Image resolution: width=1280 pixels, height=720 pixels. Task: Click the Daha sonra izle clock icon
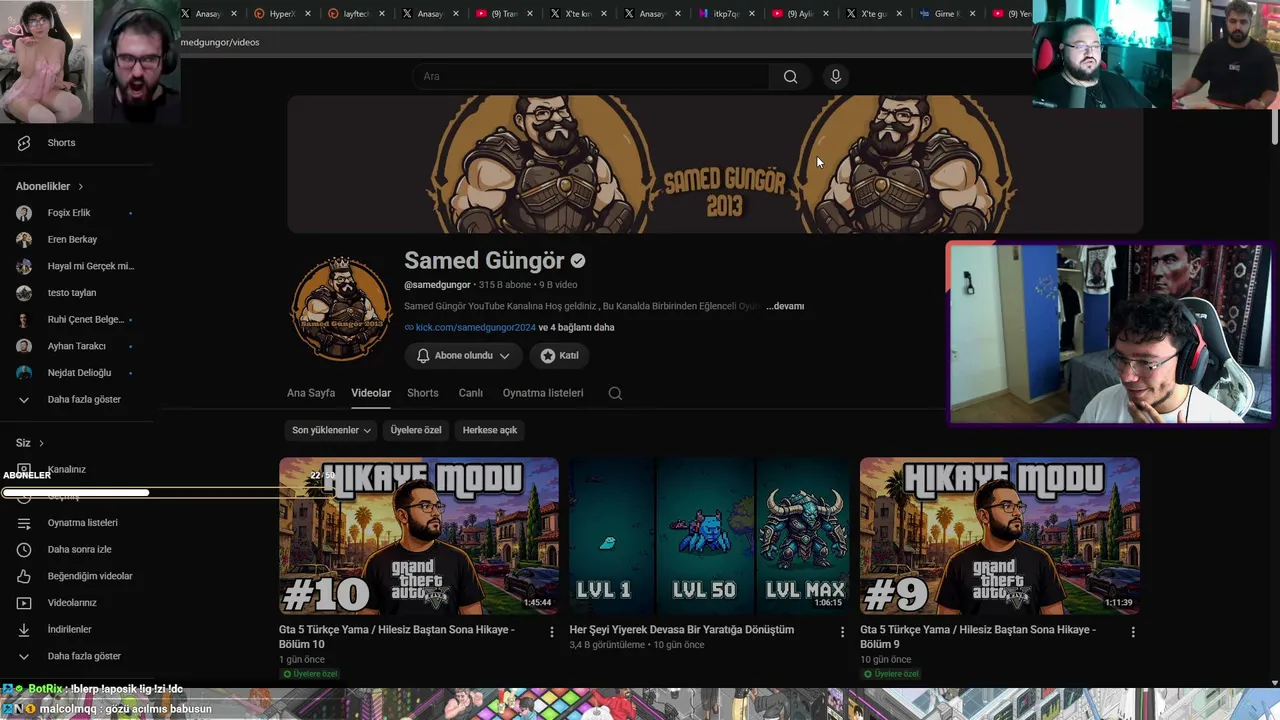[x=24, y=549]
